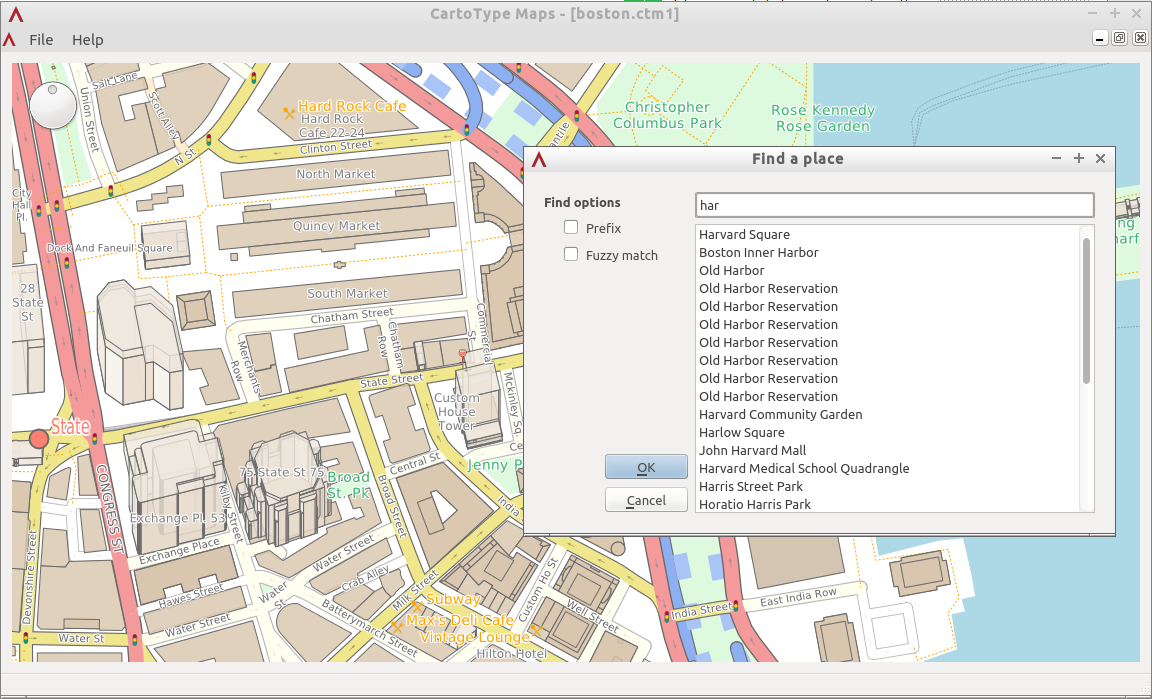Select John Harvard Mall in the list

point(752,450)
